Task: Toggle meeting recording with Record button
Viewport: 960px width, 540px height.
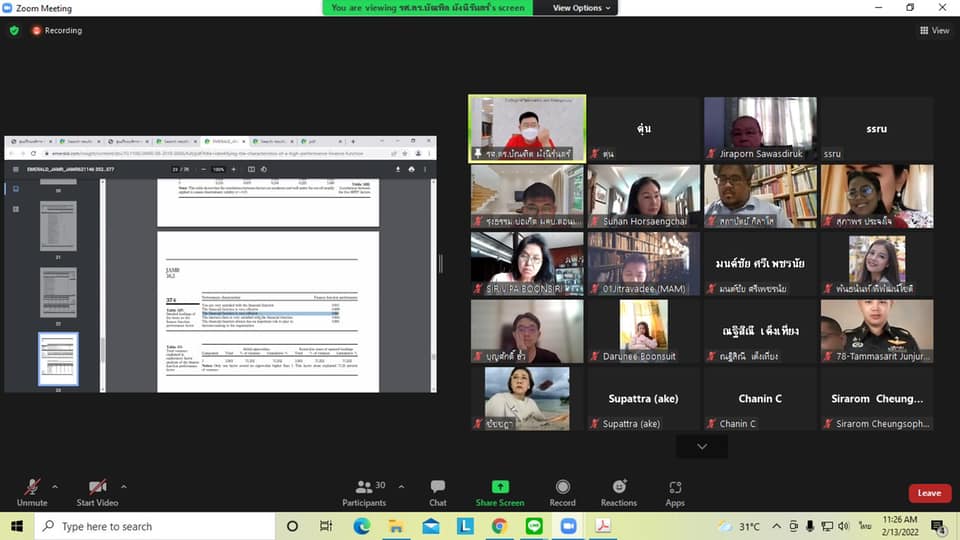Action: 563,492
